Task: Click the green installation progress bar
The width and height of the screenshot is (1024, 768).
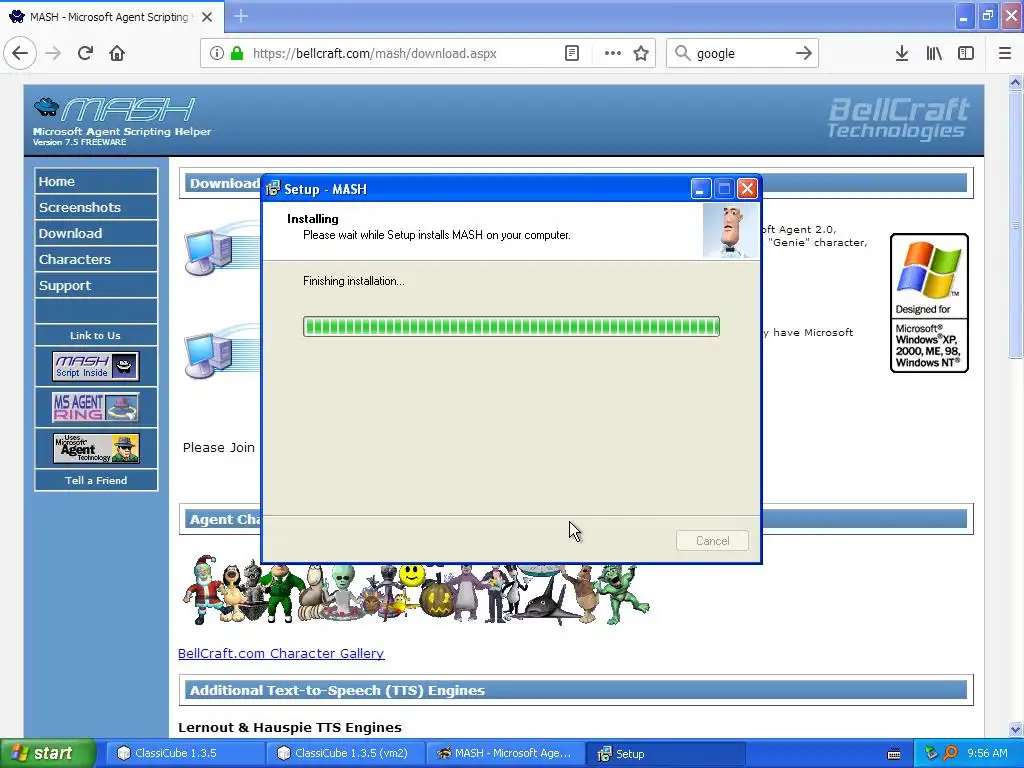Action: click(511, 327)
